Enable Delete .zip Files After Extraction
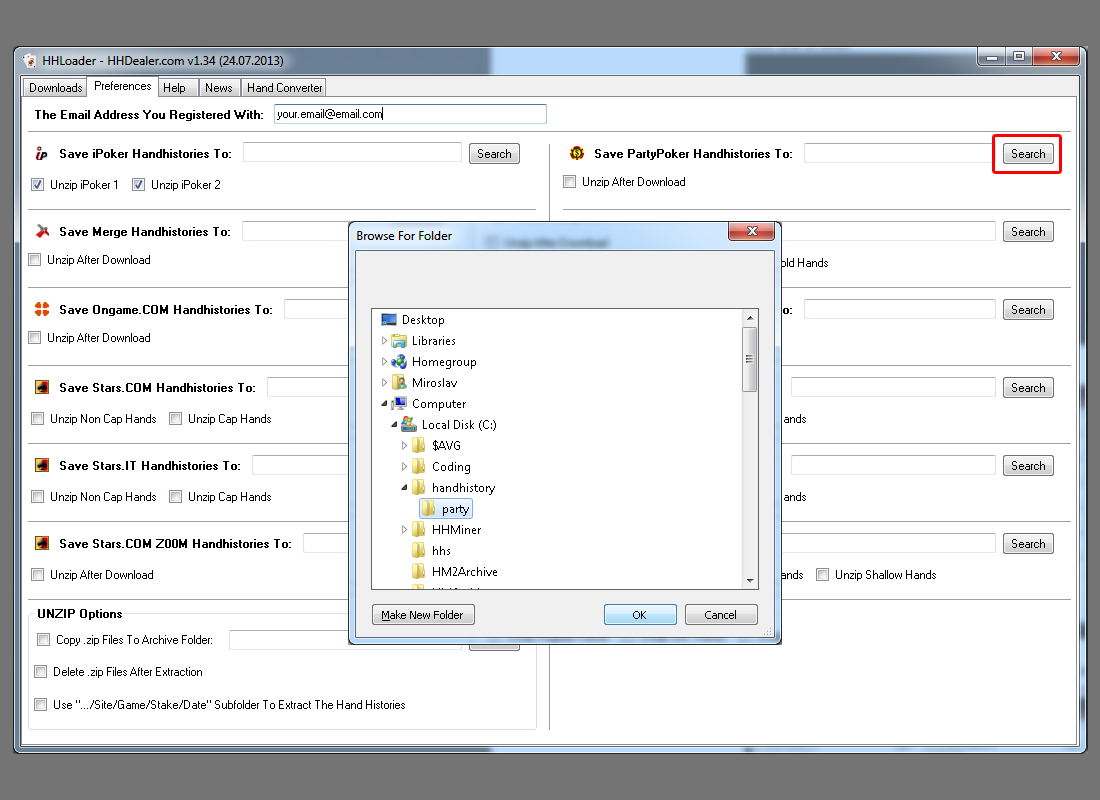This screenshot has height=800, width=1100. click(41, 672)
